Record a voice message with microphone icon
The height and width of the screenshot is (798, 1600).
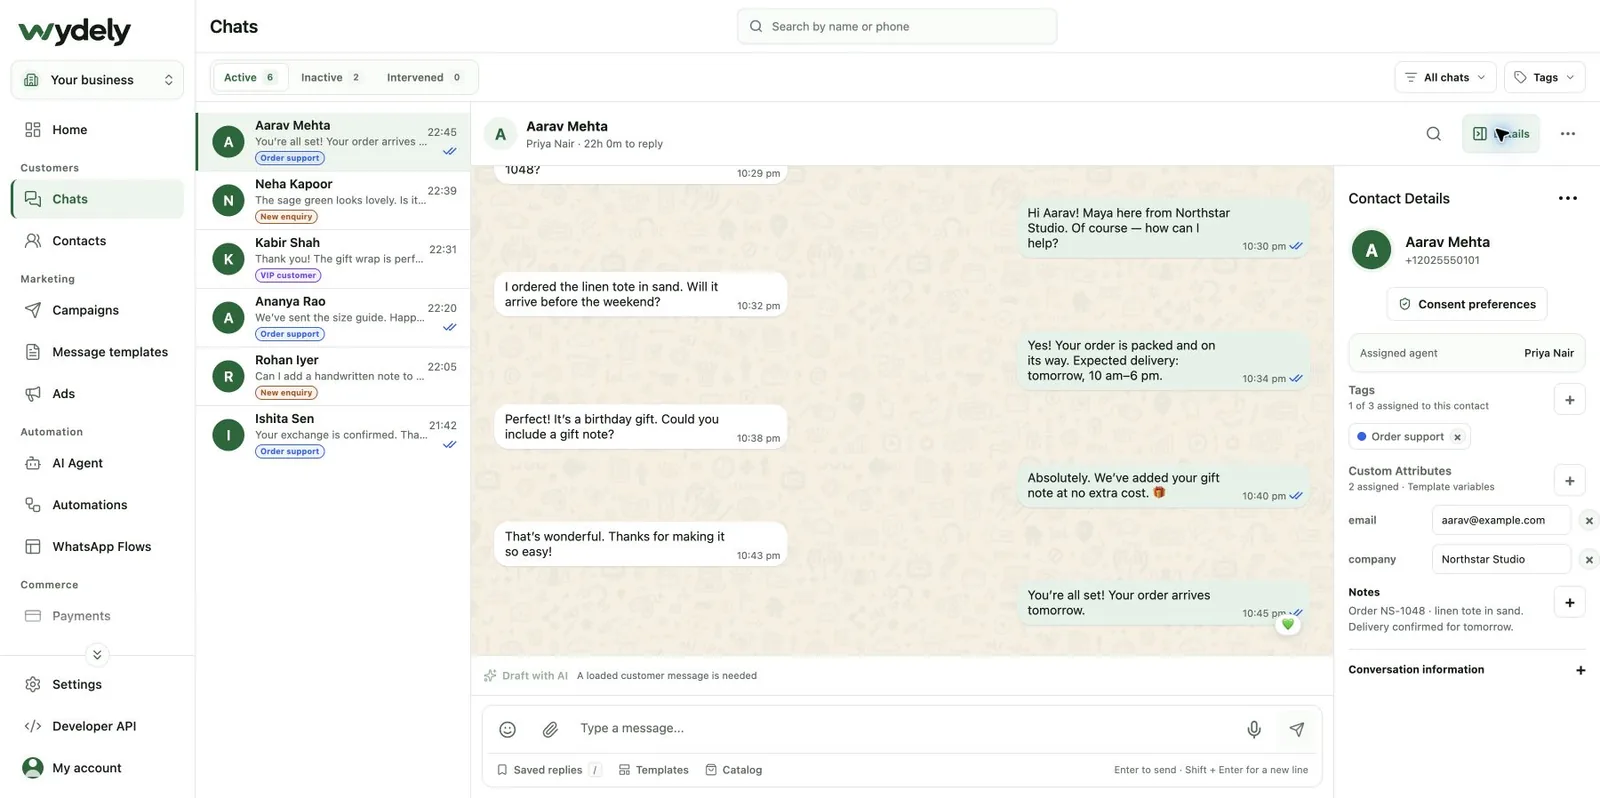1253,729
